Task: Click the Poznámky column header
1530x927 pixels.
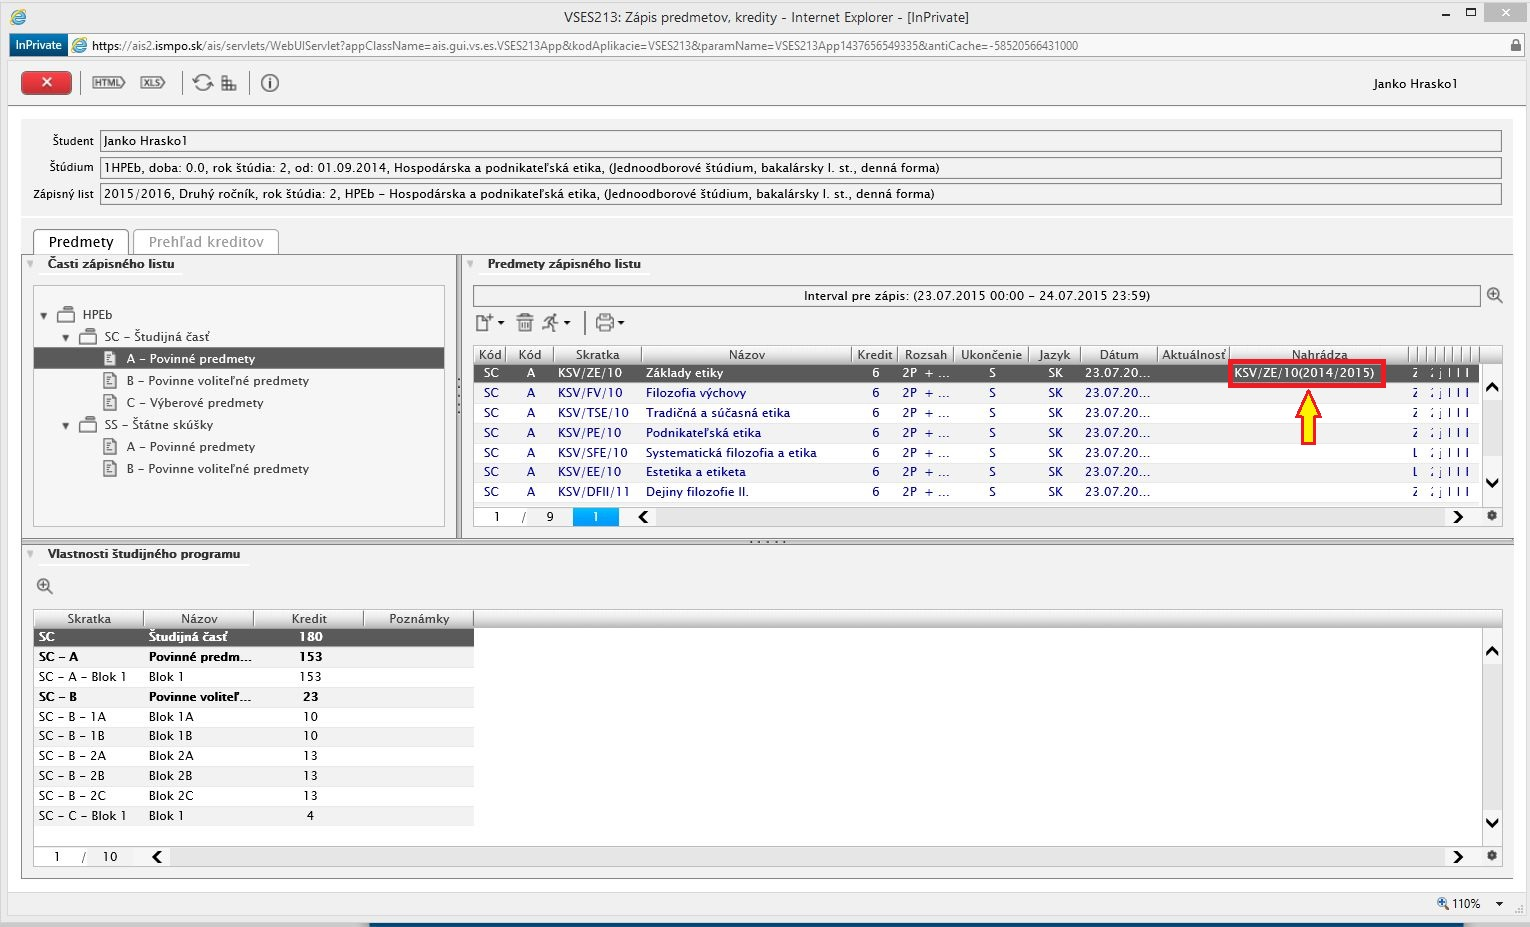Action: [419, 618]
